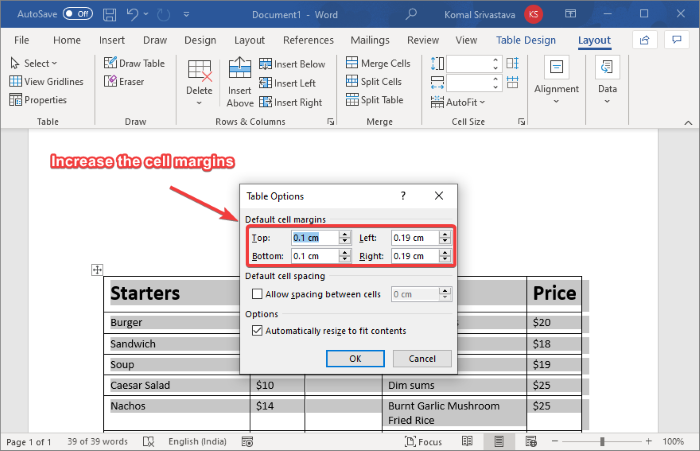Click the spelling proofing status icon
The height and width of the screenshot is (451, 700).
(x=148, y=442)
